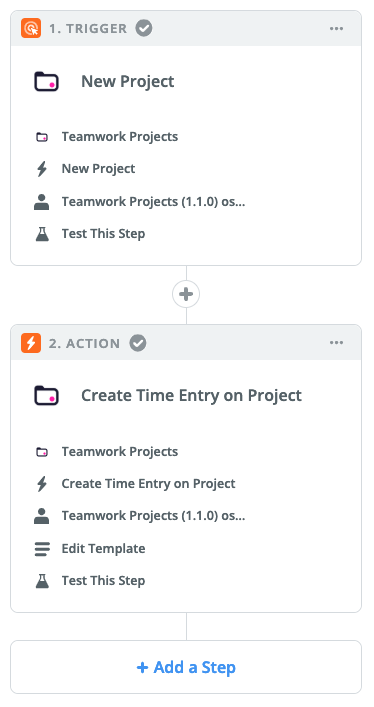Expand the Create Time Entry on Project title
Viewport: 374px width, 707px height.
click(x=191, y=395)
